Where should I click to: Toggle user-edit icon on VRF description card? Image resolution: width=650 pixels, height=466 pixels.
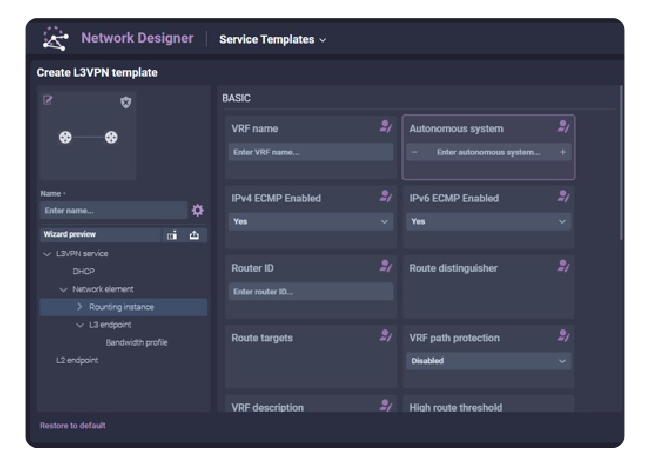(386, 405)
